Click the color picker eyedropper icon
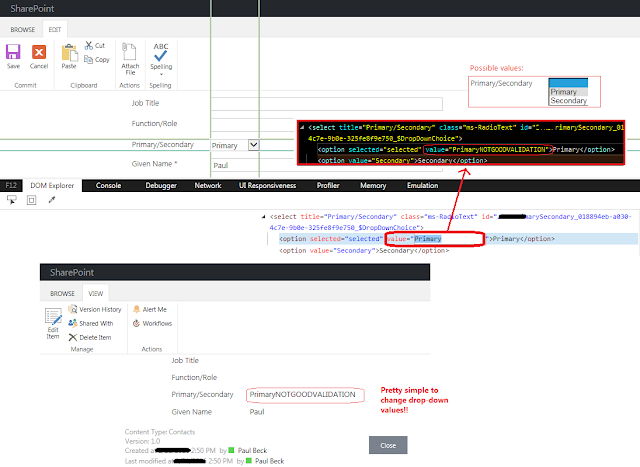The width and height of the screenshot is (640, 467). [51, 200]
